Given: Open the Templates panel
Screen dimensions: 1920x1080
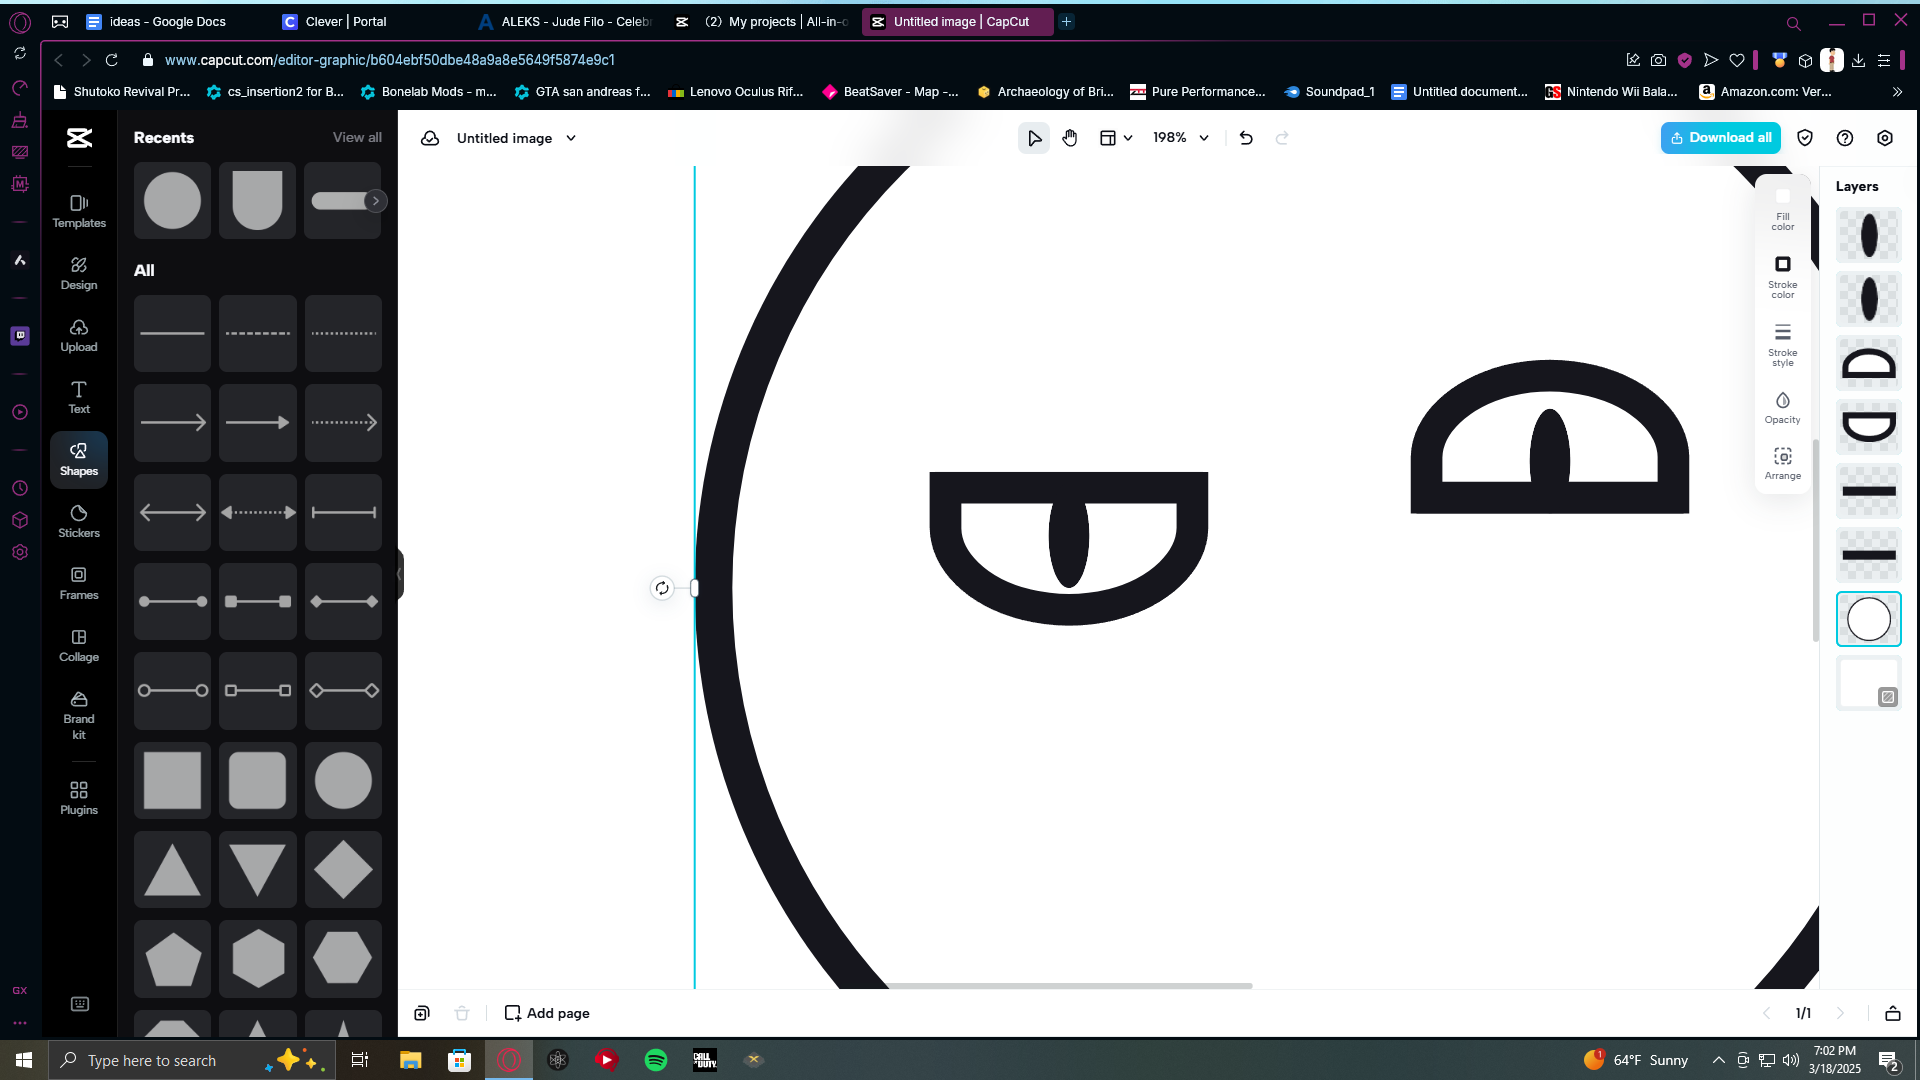Looking at the screenshot, I should click(79, 211).
